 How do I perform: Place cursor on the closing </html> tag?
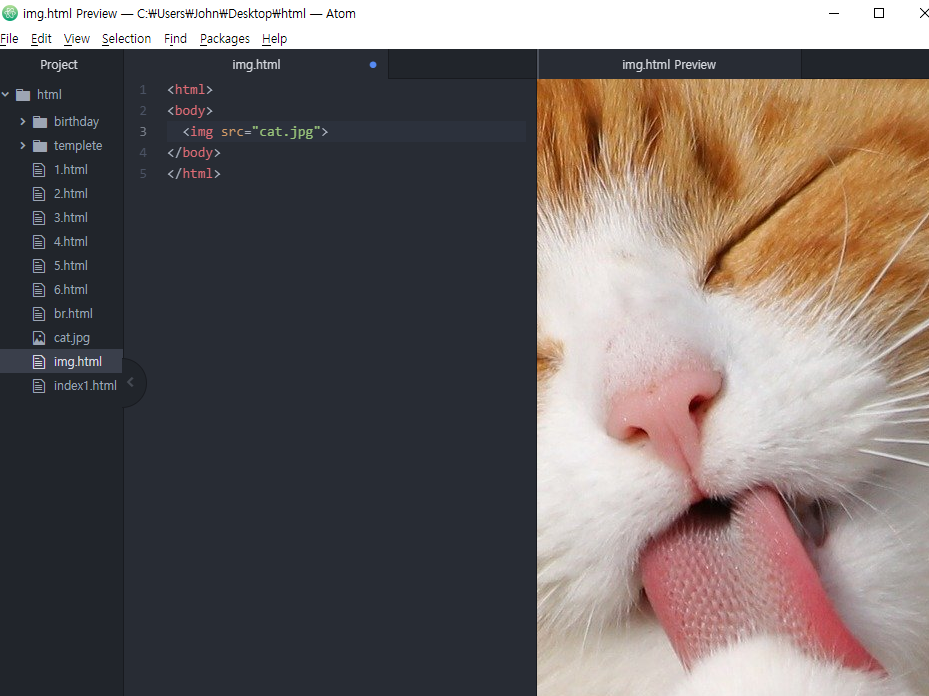pos(194,174)
